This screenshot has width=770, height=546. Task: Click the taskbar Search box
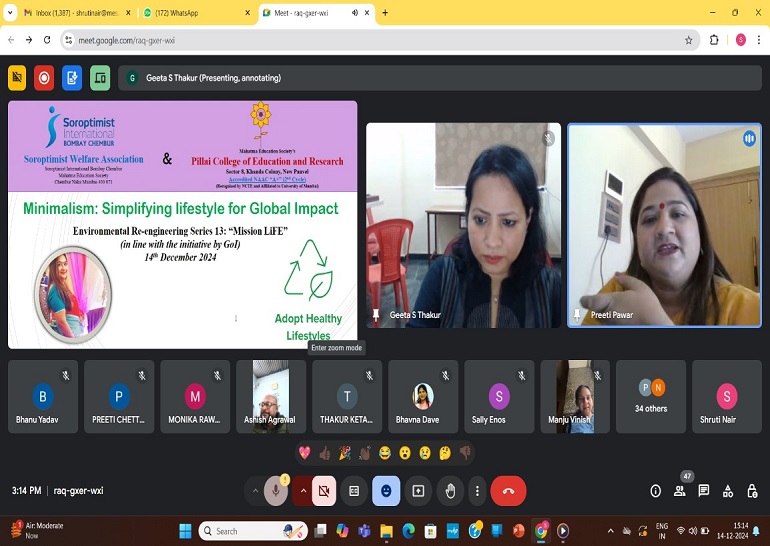pyautogui.click(x=253, y=531)
